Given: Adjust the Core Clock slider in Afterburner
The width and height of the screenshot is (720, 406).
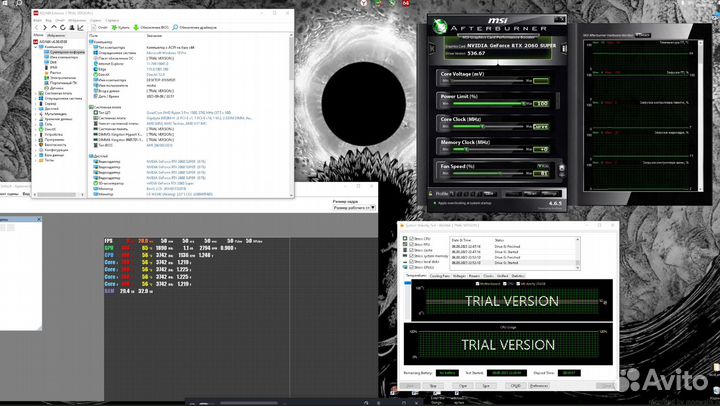Looking at the screenshot, I should pyautogui.click(x=488, y=126).
